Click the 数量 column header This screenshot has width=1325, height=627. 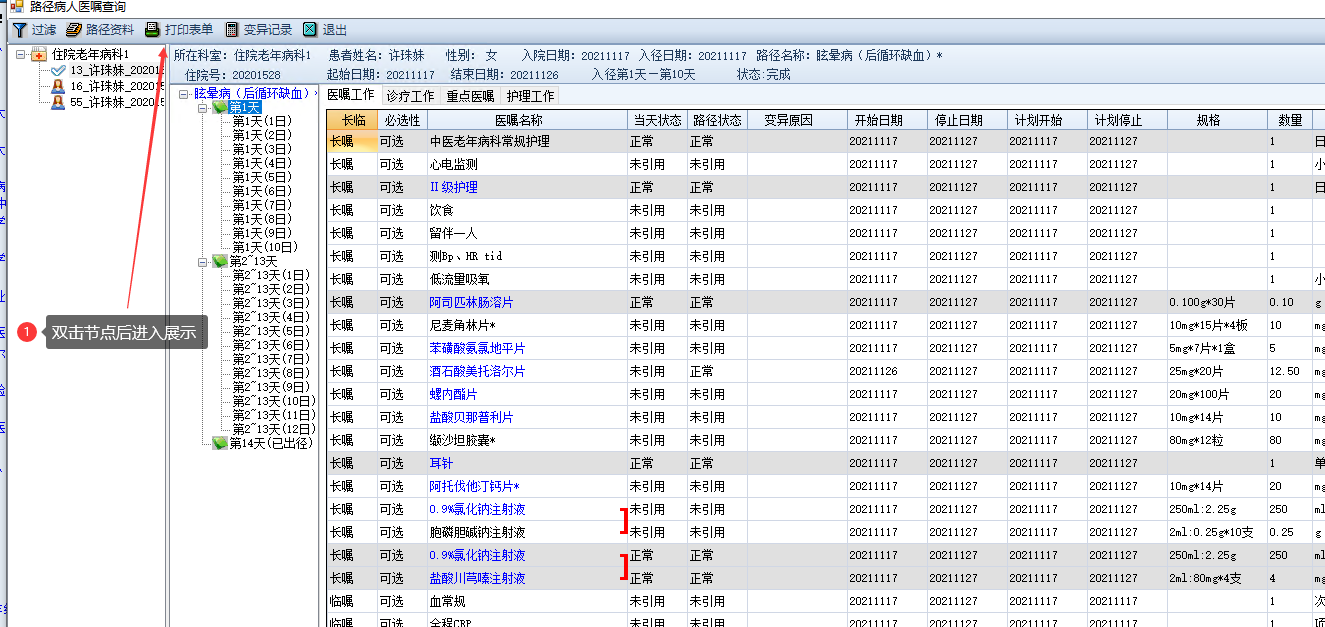(x=1290, y=120)
